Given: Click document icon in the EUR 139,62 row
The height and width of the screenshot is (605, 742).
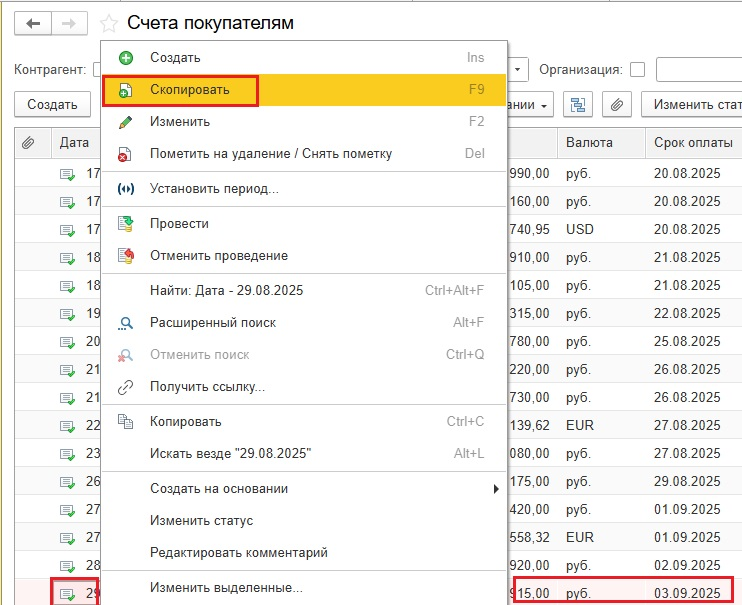Looking at the screenshot, I should [x=67, y=427].
